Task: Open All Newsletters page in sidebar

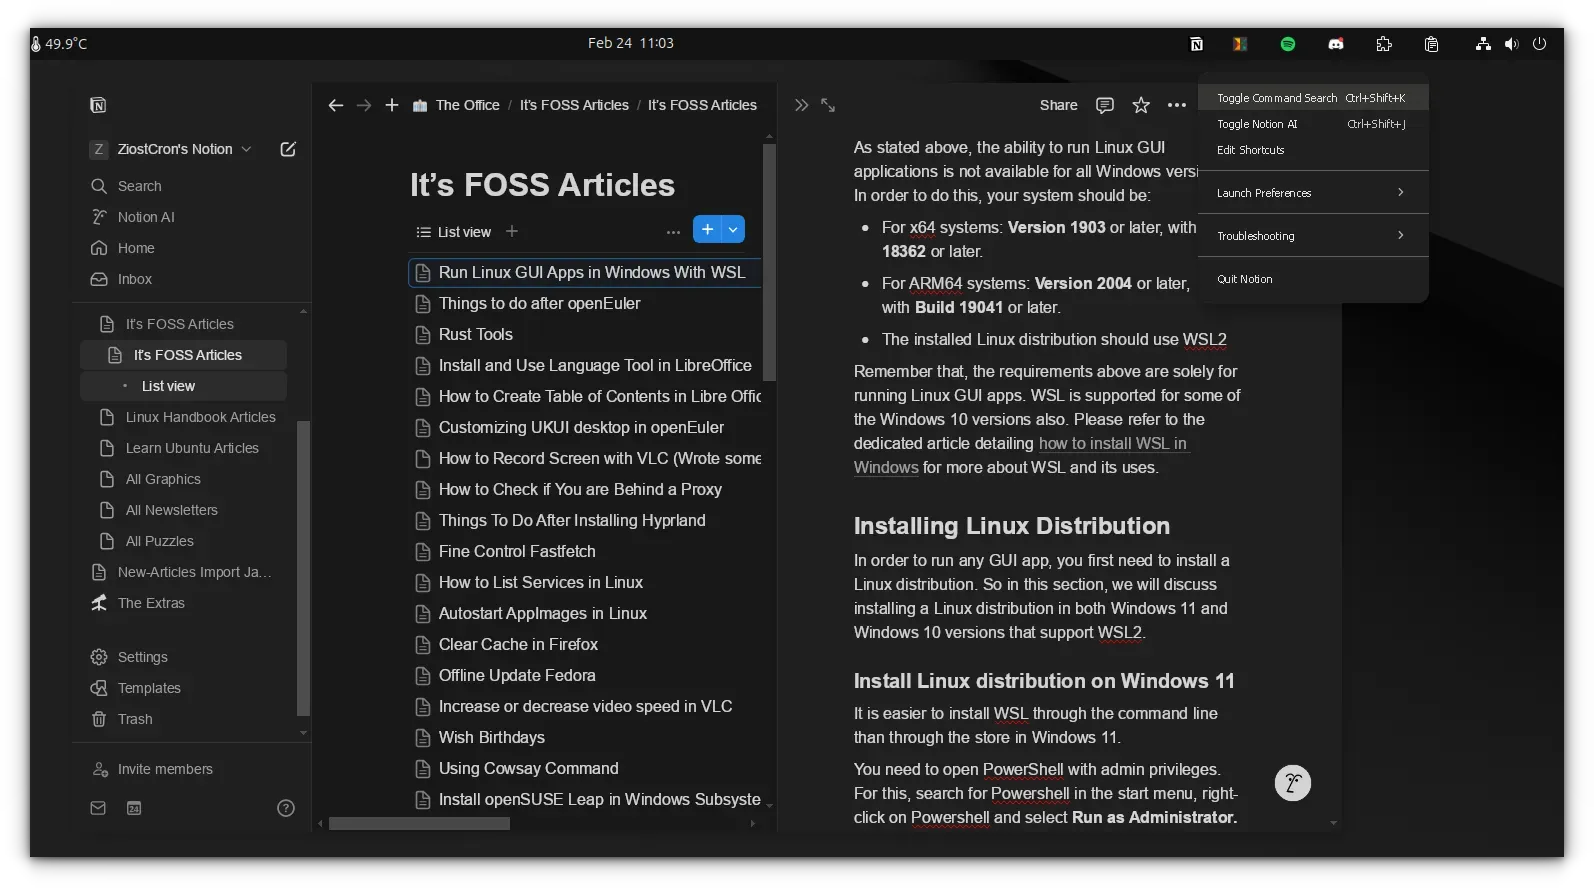Action: point(171,510)
